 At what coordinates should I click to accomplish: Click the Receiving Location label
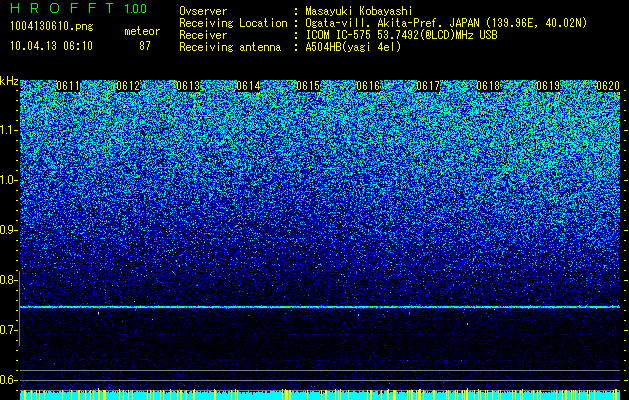tap(233, 23)
